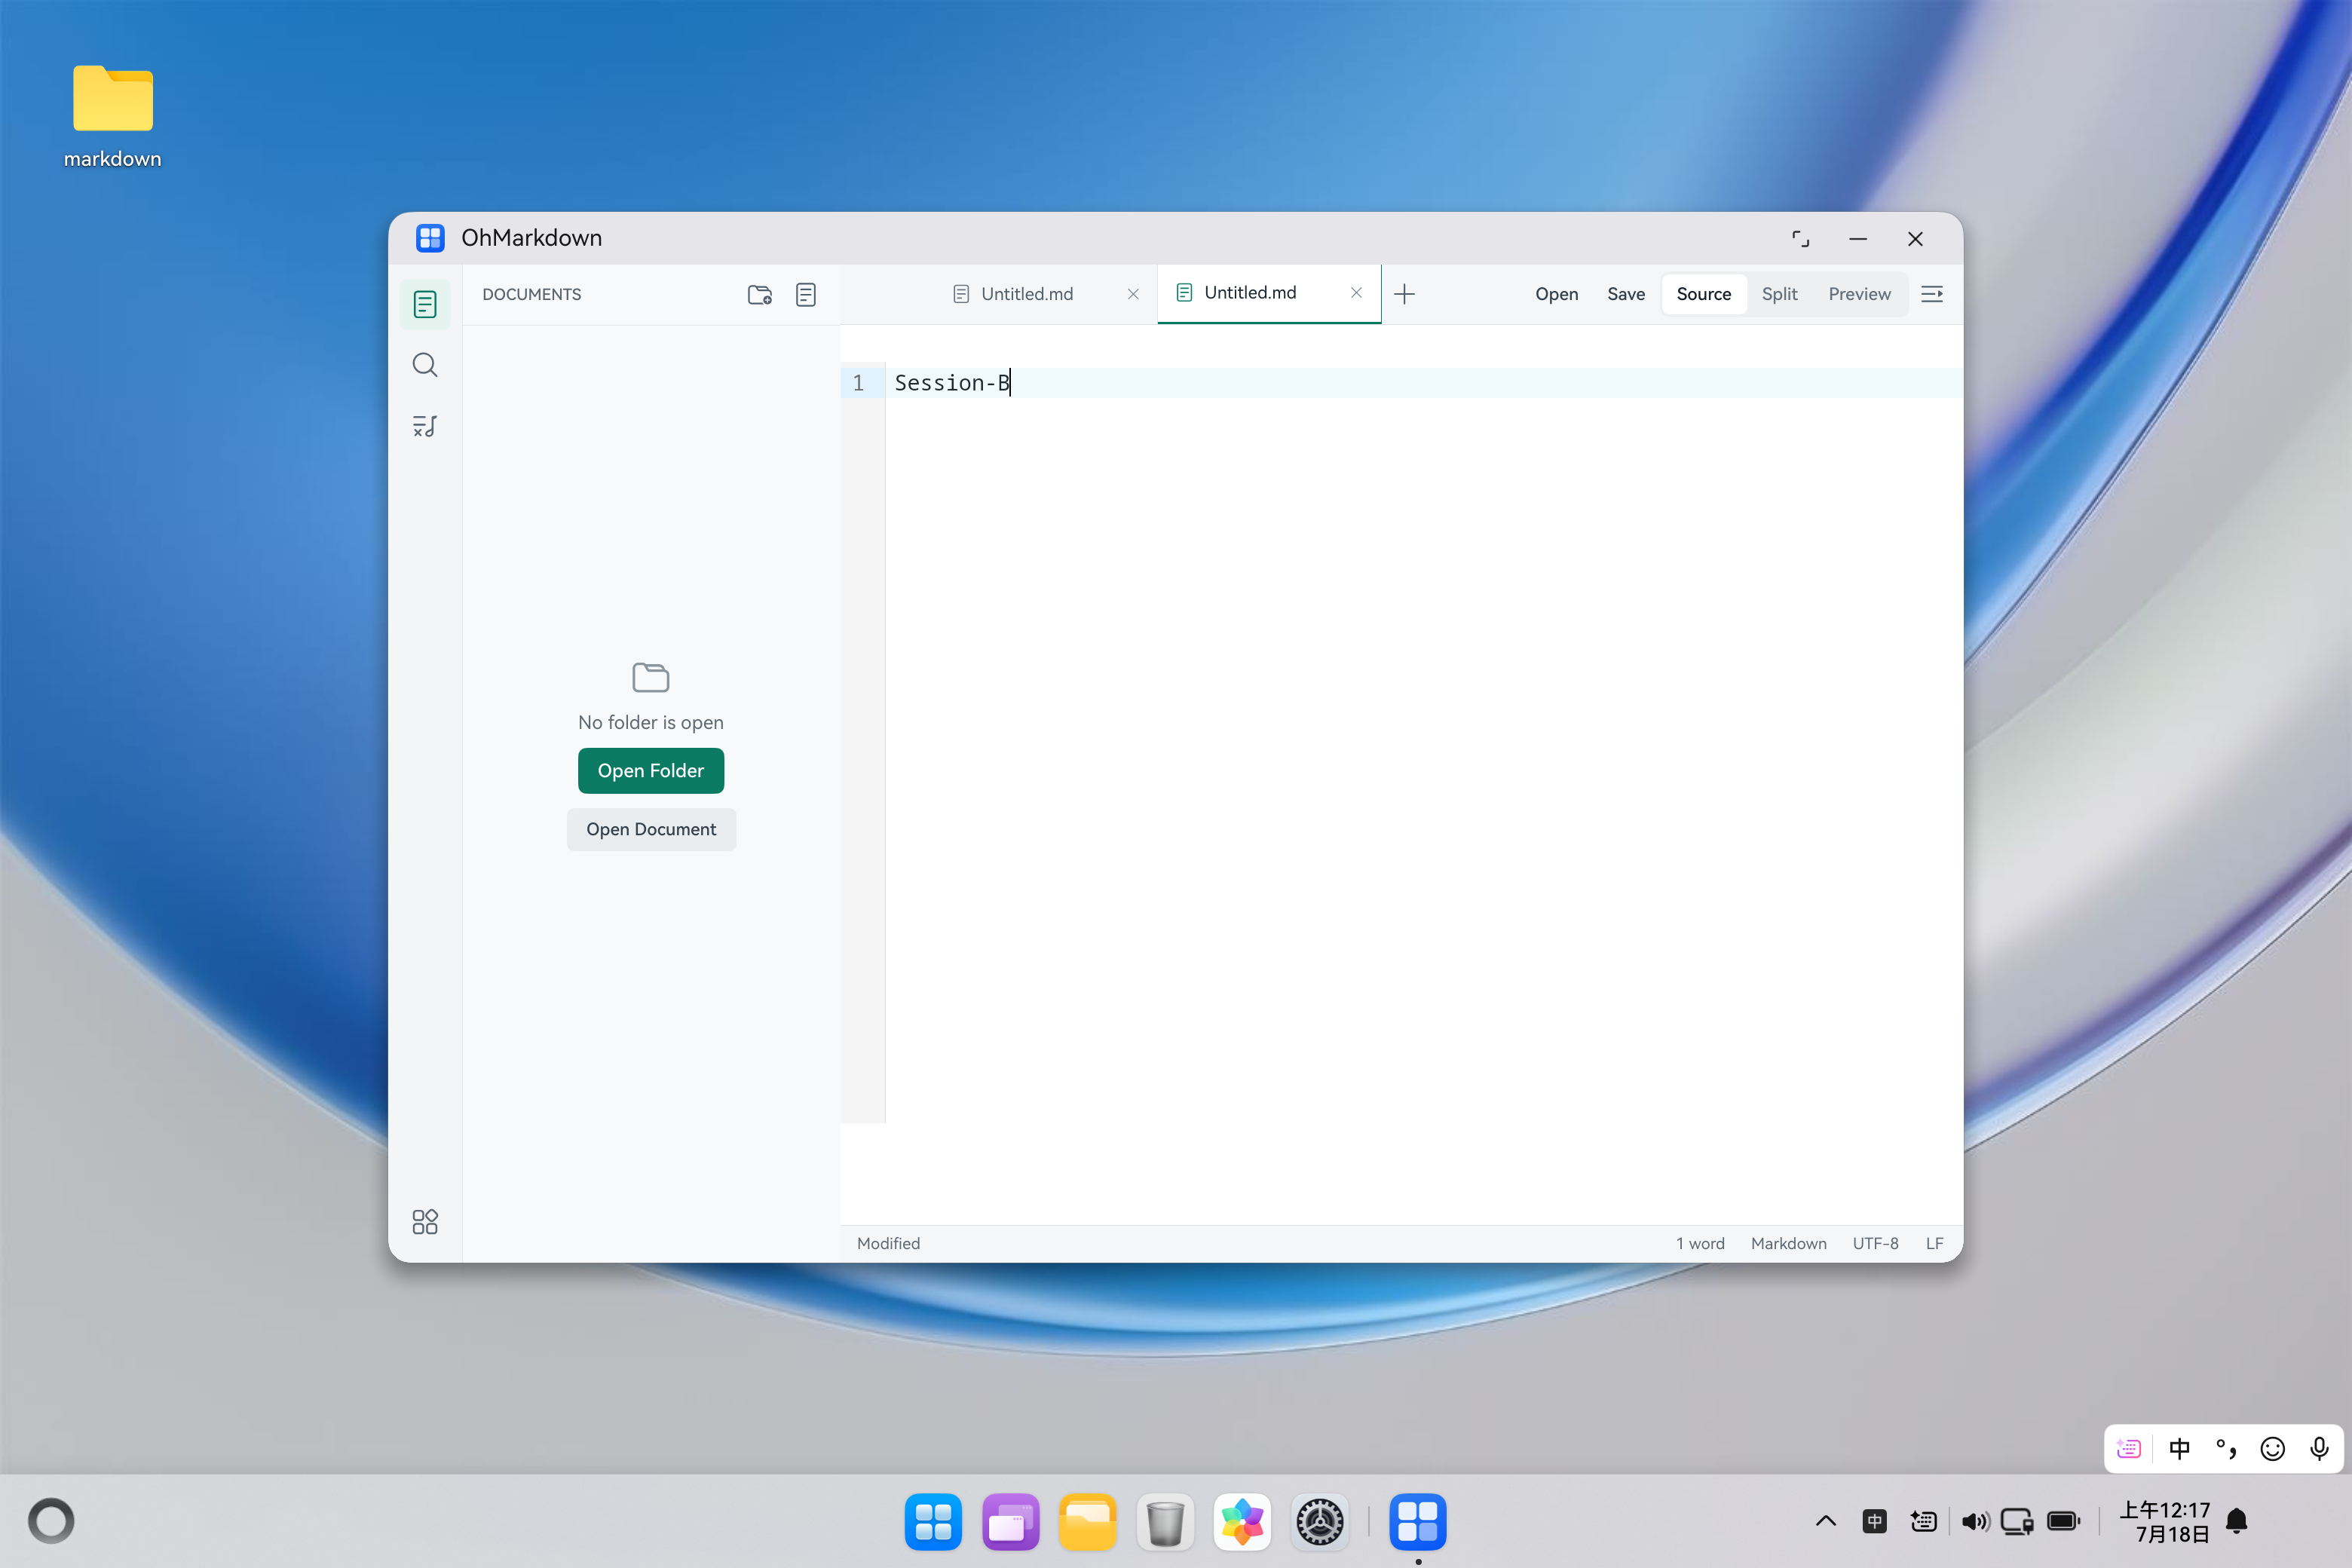The width and height of the screenshot is (2352, 1568).
Task: Toggle Chinese 中 mode in IME floating bar
Action: point(2180,1449)
